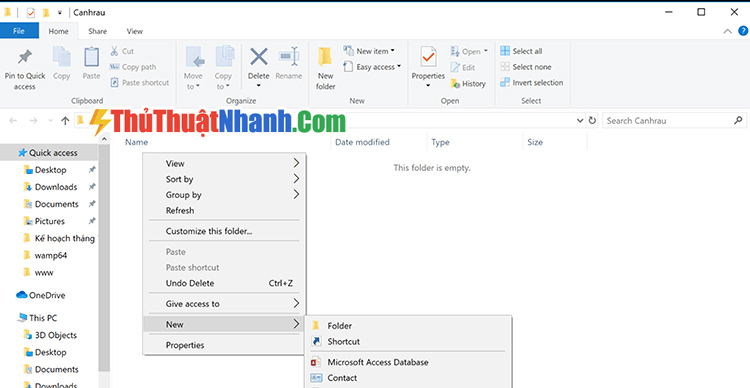The image size is (750, 388).
Task: Click Select none in ribbon
Action: point(526,67)
